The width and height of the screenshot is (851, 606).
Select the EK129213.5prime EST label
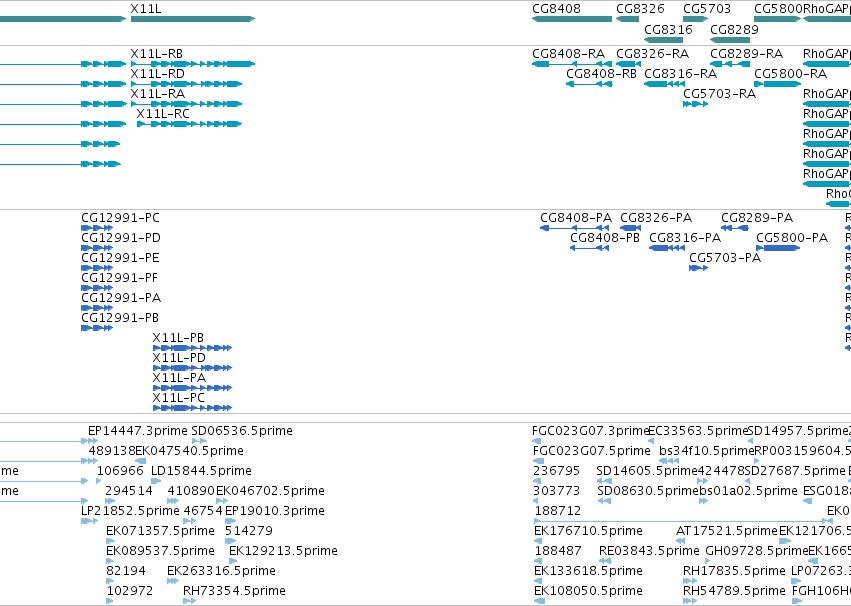pos(283,551)
